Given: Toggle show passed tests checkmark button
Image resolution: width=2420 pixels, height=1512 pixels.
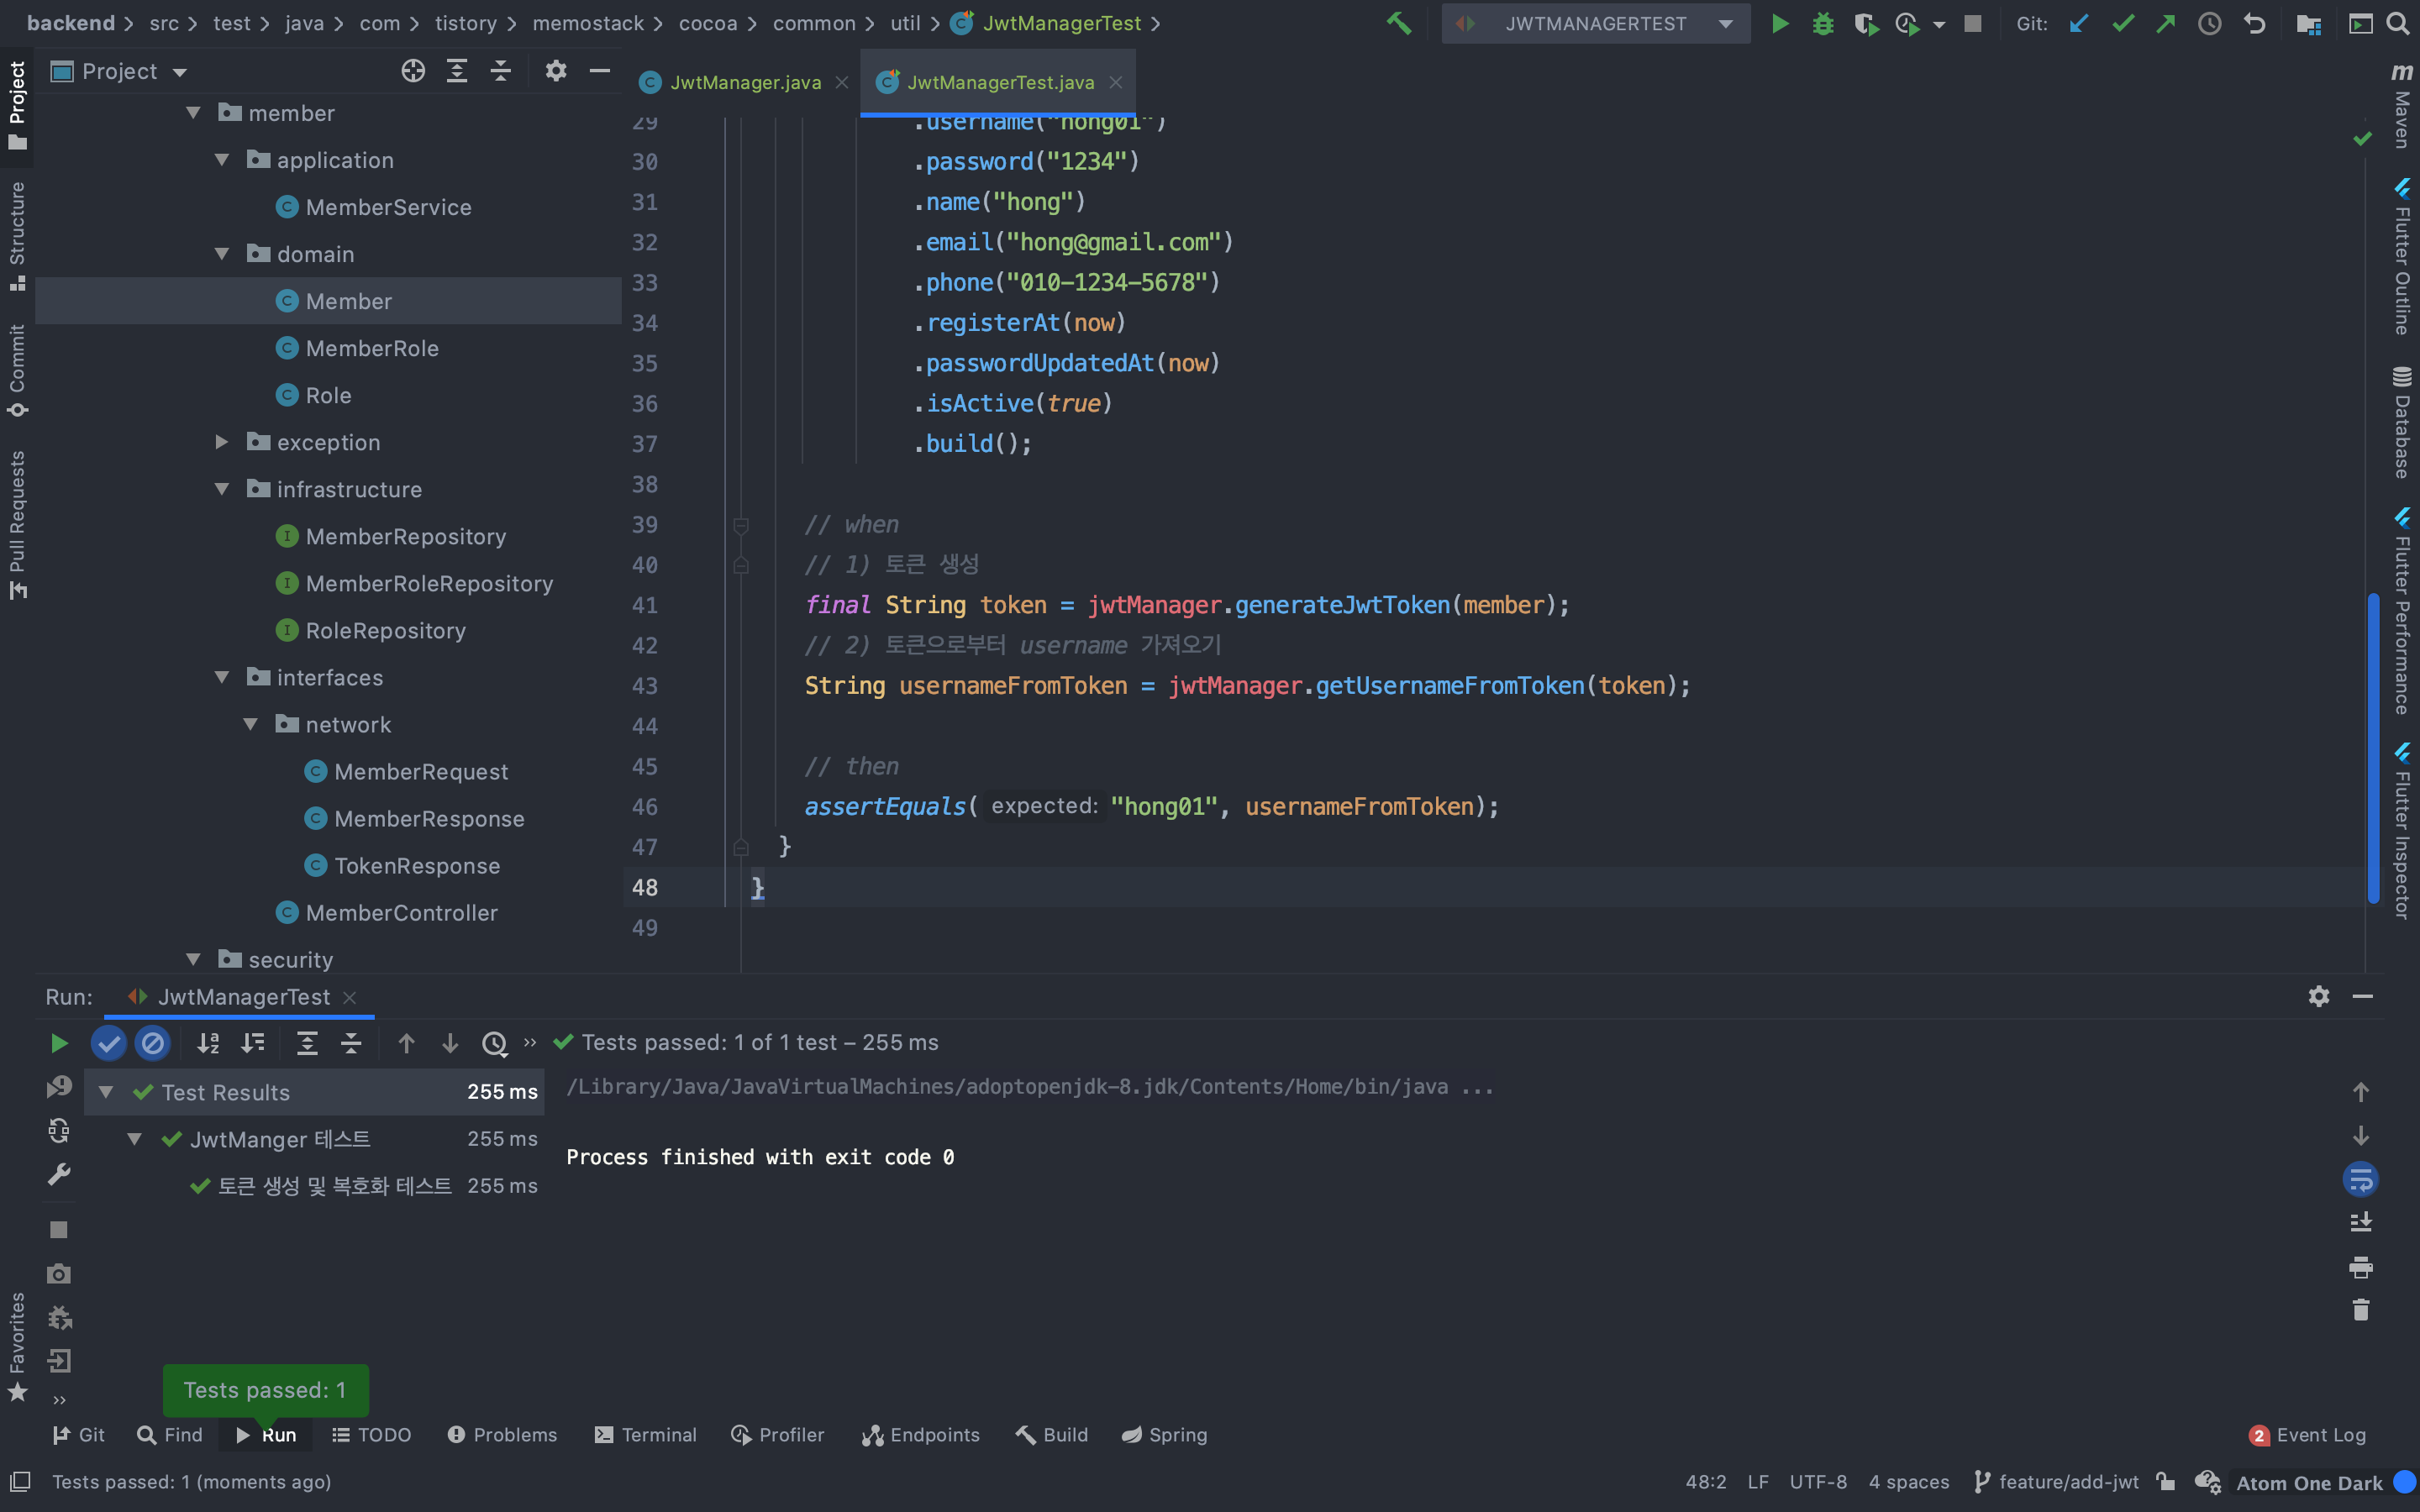Looking at the screenshot, I should [108, 1043].
